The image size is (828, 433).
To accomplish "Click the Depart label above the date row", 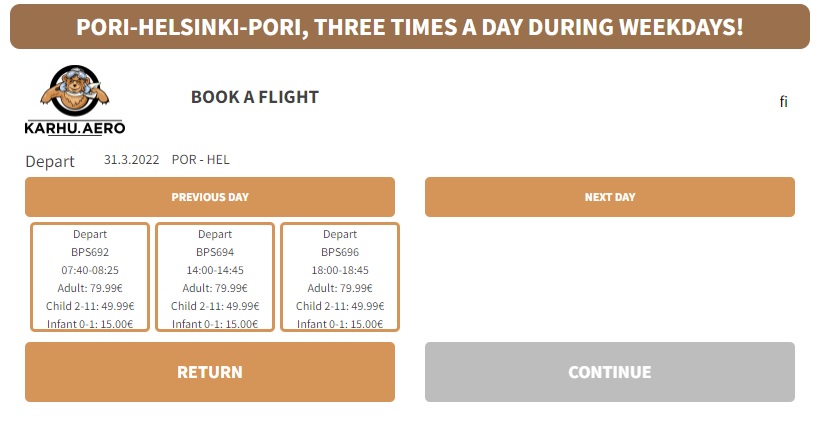I will 50,161.
